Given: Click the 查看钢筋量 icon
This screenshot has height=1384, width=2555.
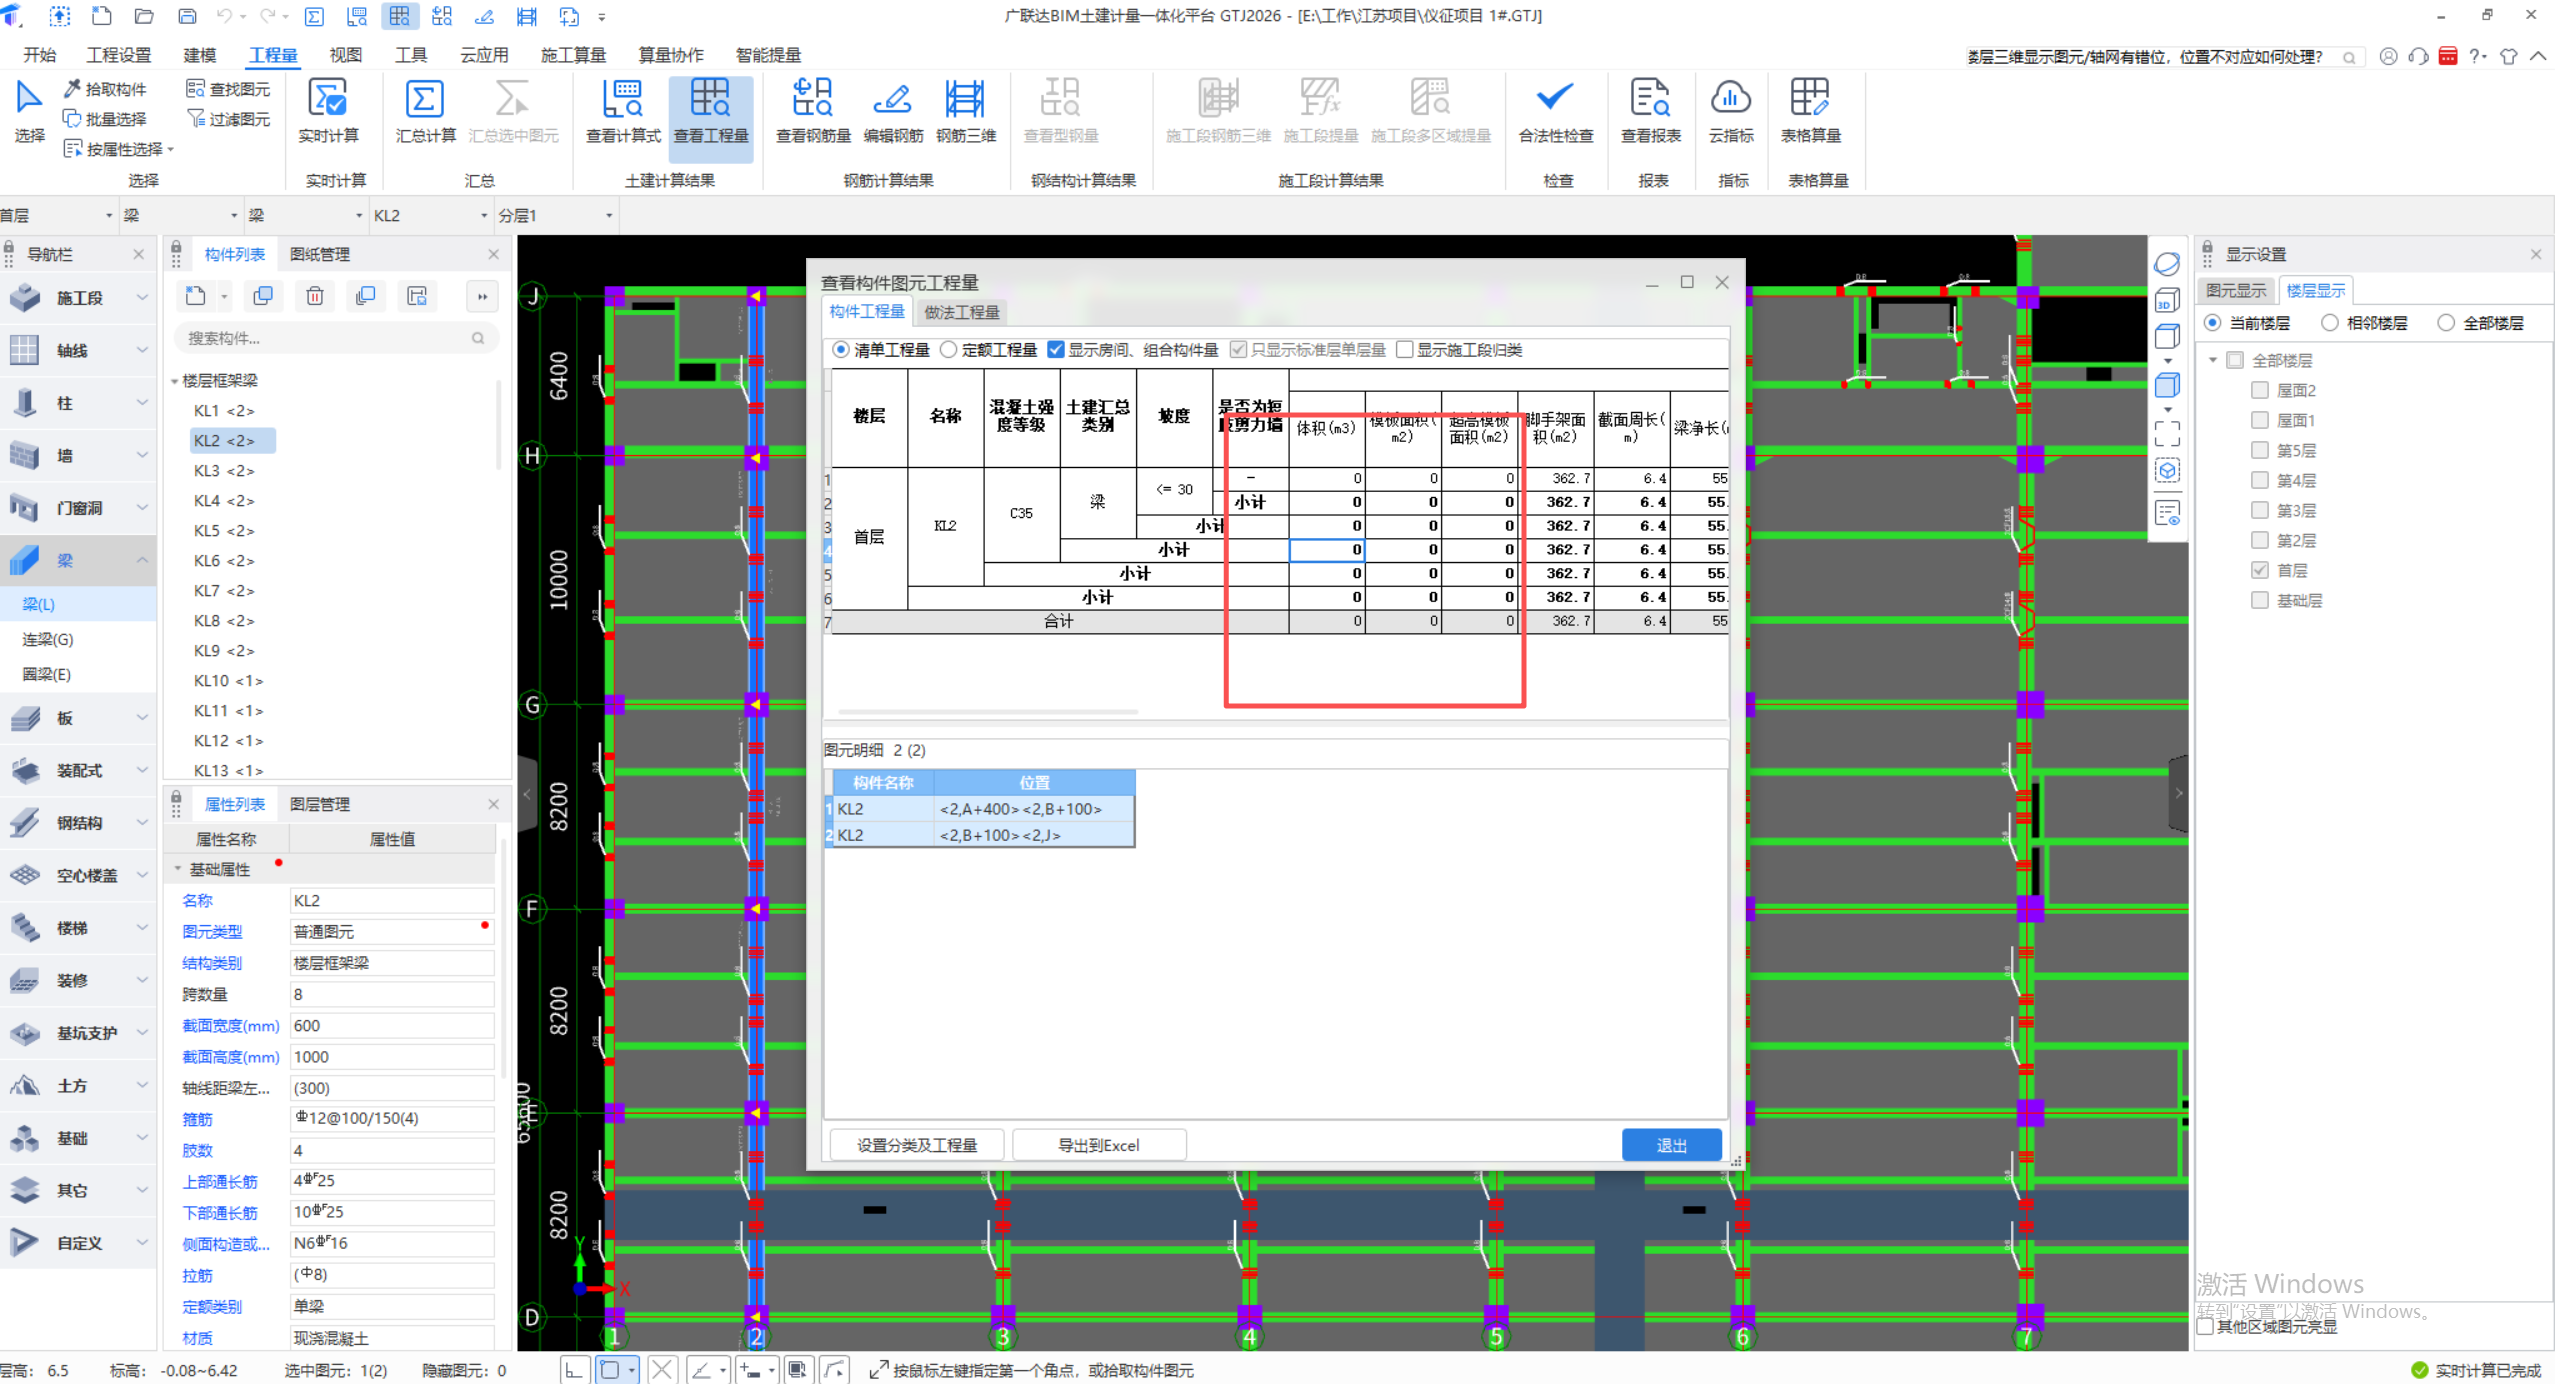Looking at the screenshot, I should (x=812, y=100).
